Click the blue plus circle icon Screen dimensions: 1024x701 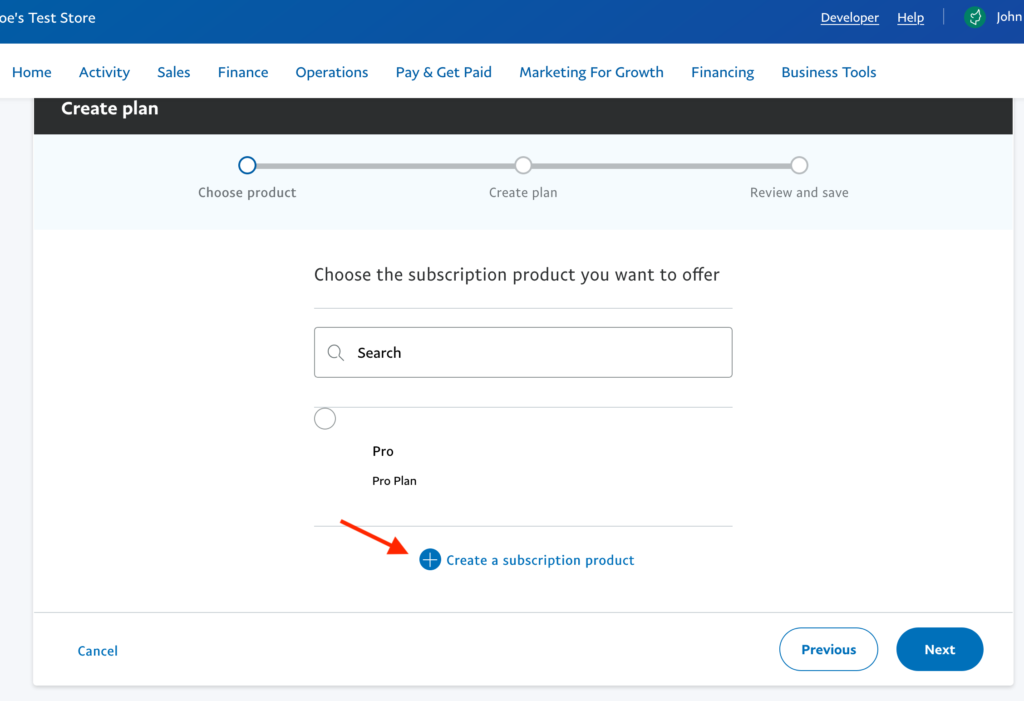click(x=430, y=560)
